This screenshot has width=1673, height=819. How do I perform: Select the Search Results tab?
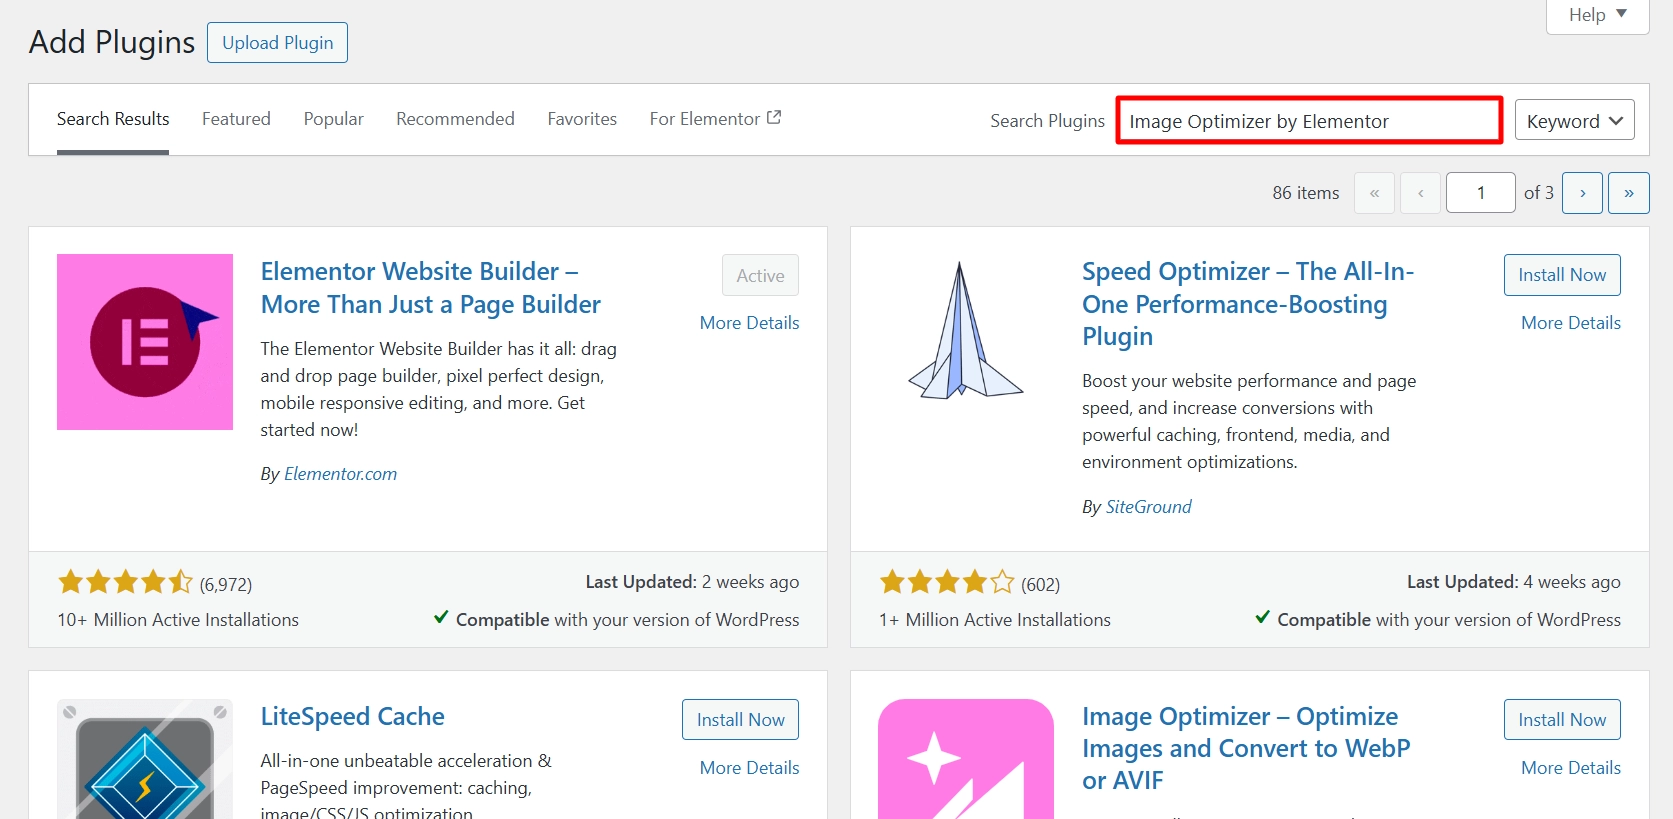click(113, 119)
